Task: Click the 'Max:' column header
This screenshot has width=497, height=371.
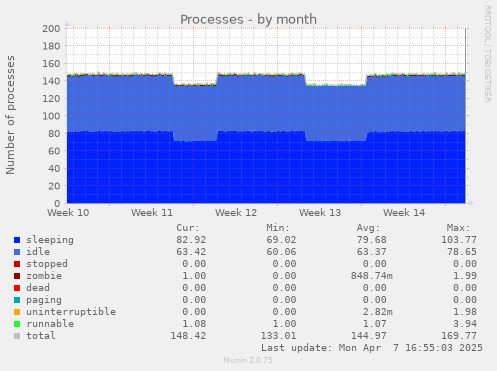Action: 459,228
